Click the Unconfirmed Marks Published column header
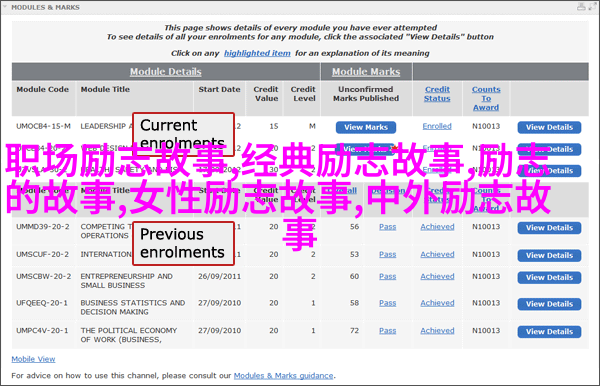This screenshot has width=600, height=386. (366, 94)
